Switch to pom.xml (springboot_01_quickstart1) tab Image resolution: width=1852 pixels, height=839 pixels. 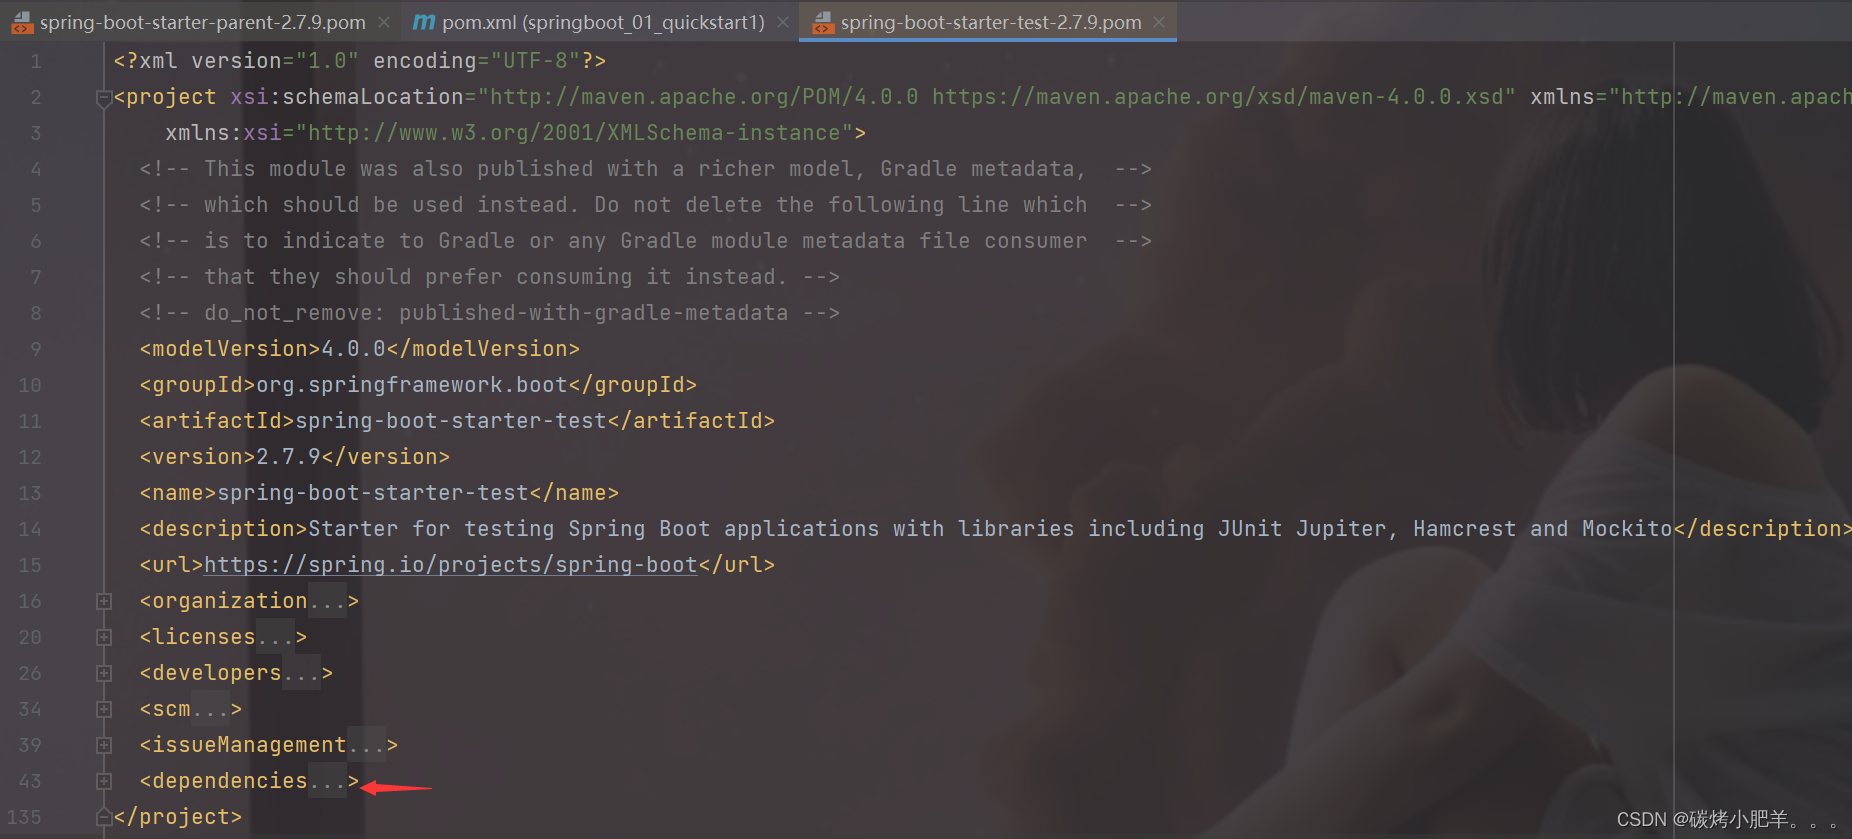click(603, 22)
